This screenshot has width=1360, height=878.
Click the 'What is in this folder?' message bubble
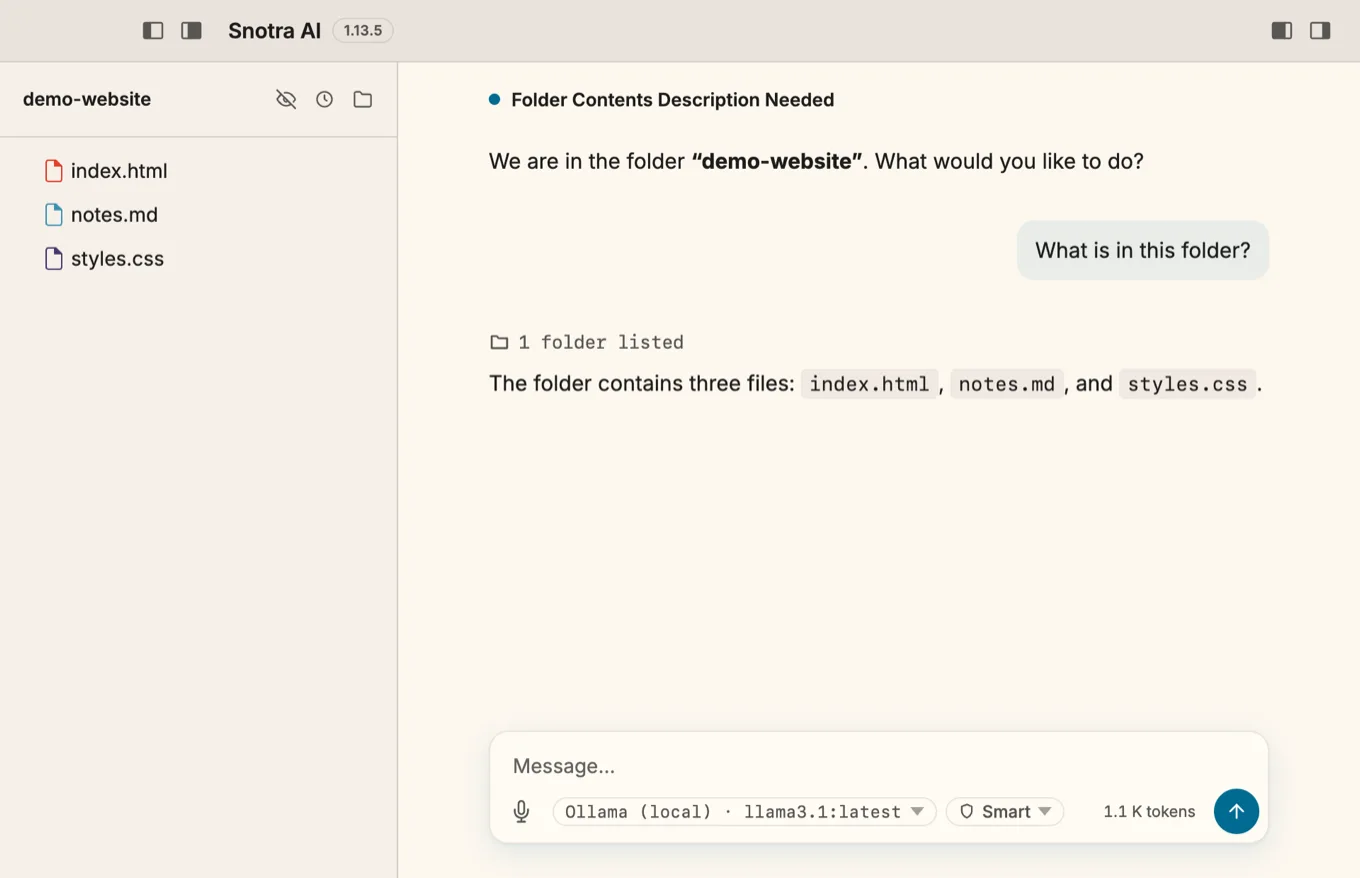[1143, 250]
